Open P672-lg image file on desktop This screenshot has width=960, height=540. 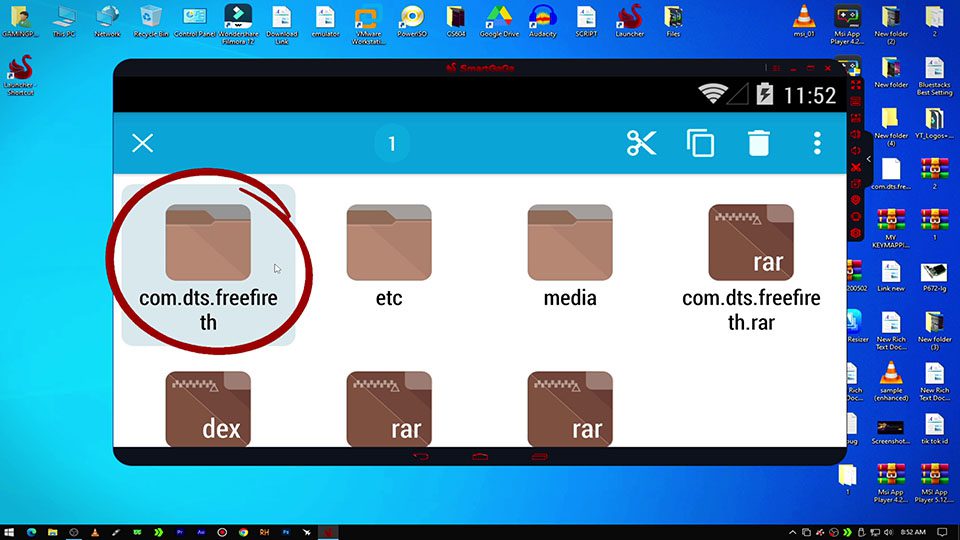click(934, 276)
